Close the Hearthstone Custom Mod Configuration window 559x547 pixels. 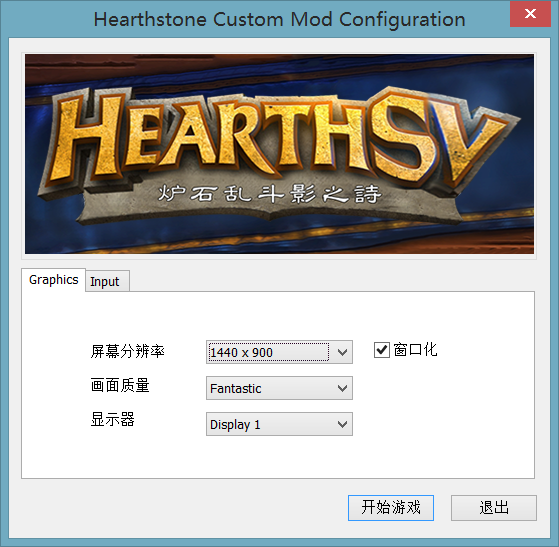[x=530, y=14]
